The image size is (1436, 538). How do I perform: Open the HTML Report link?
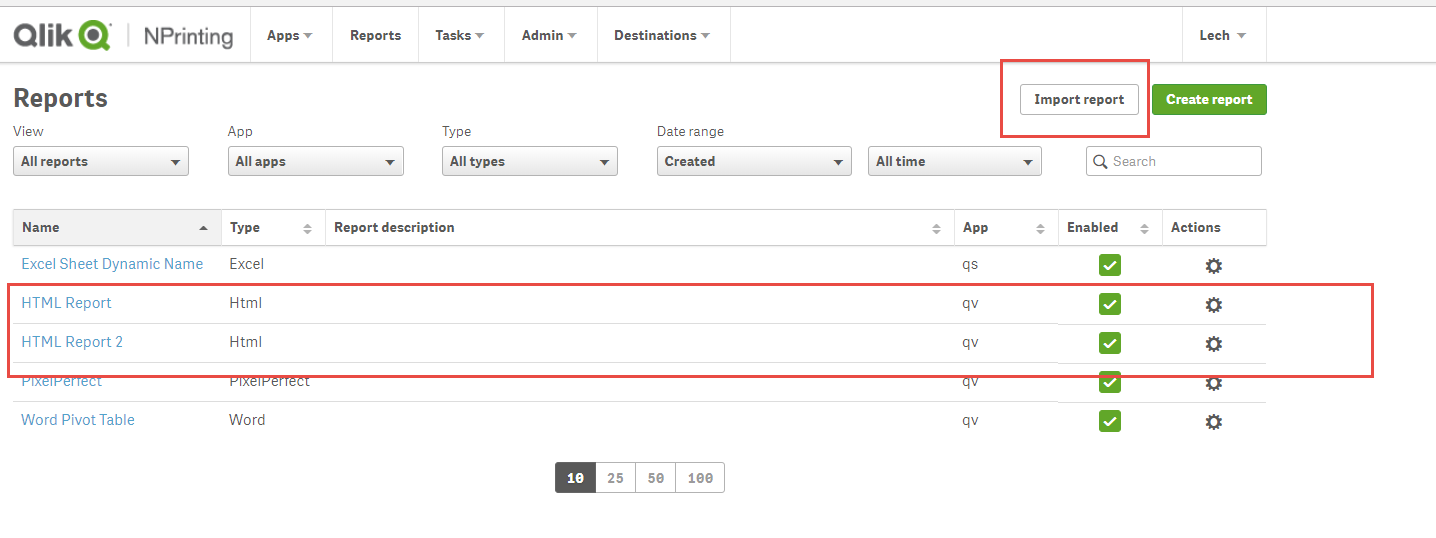pos(66,303)
